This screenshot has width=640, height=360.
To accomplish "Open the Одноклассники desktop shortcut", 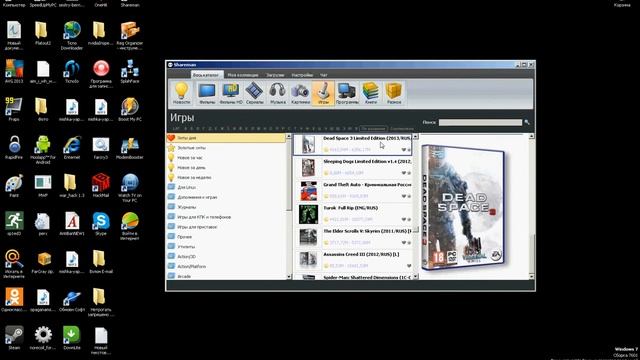I will pyautogui.click(x=14, y=300).
